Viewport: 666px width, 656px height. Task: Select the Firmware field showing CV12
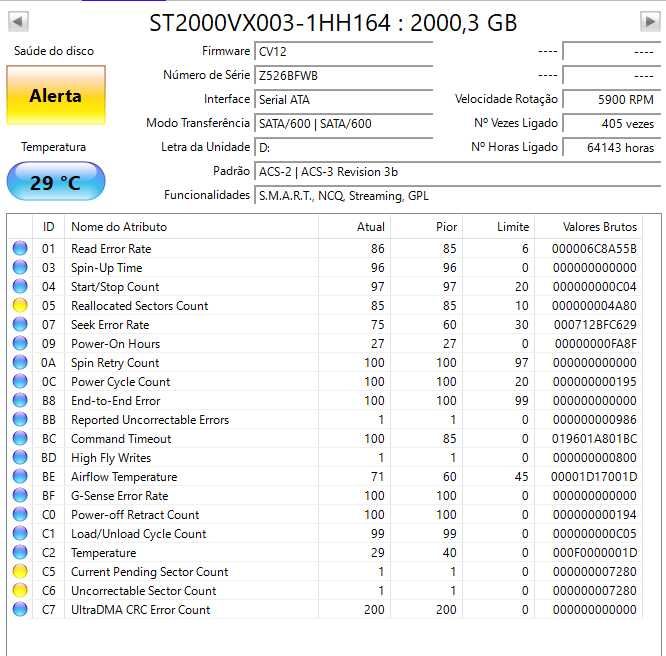(343, 51)
